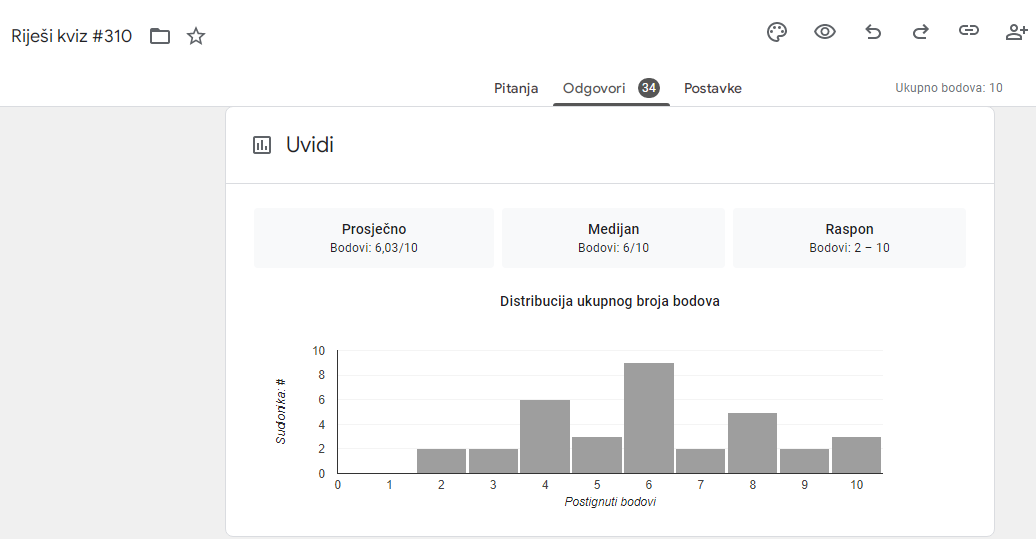Preview the form with the eye icon
Screen dimensions: 1036x539
tap(825, 32)
